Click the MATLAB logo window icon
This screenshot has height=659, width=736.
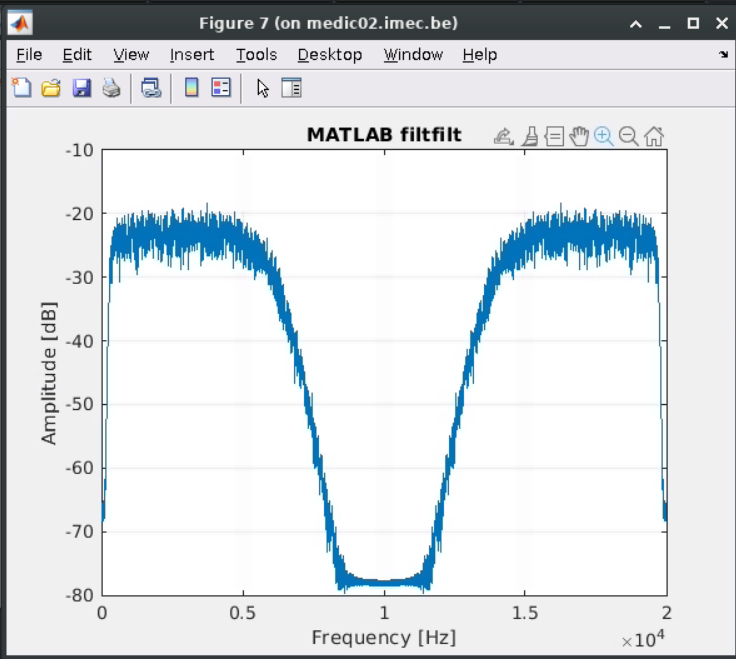click(20, 23)
